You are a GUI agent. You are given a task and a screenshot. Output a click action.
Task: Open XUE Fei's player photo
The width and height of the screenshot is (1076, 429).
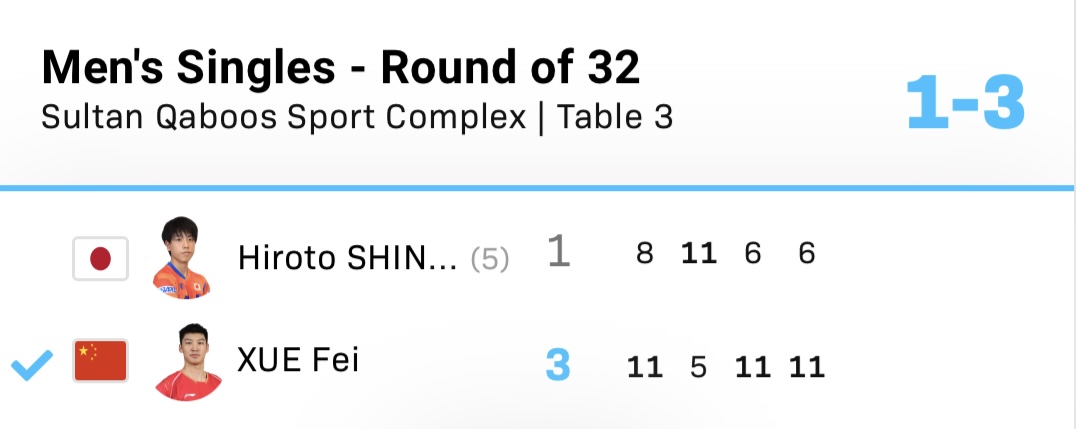tap(188, 362)
